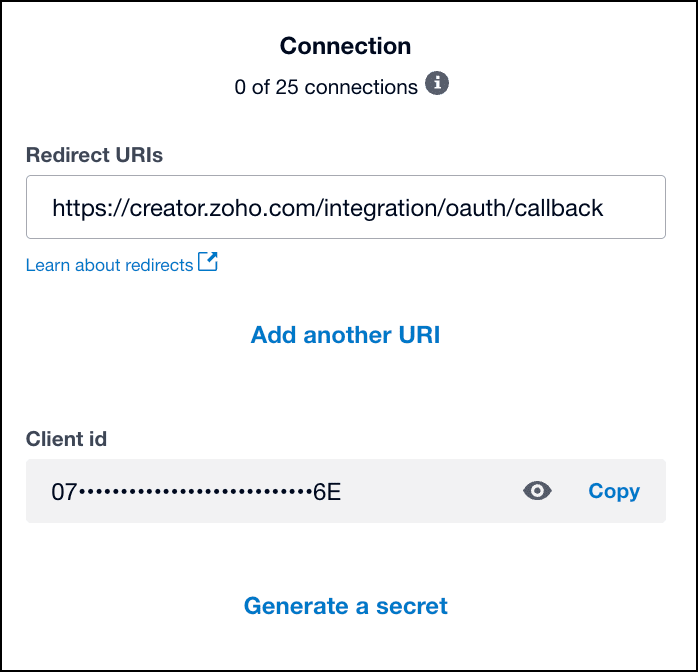Click the external link icon after Learn about redirects
The width and height of the screenshot is (698, 672).
pyautogui.click(x=208, y=263)
